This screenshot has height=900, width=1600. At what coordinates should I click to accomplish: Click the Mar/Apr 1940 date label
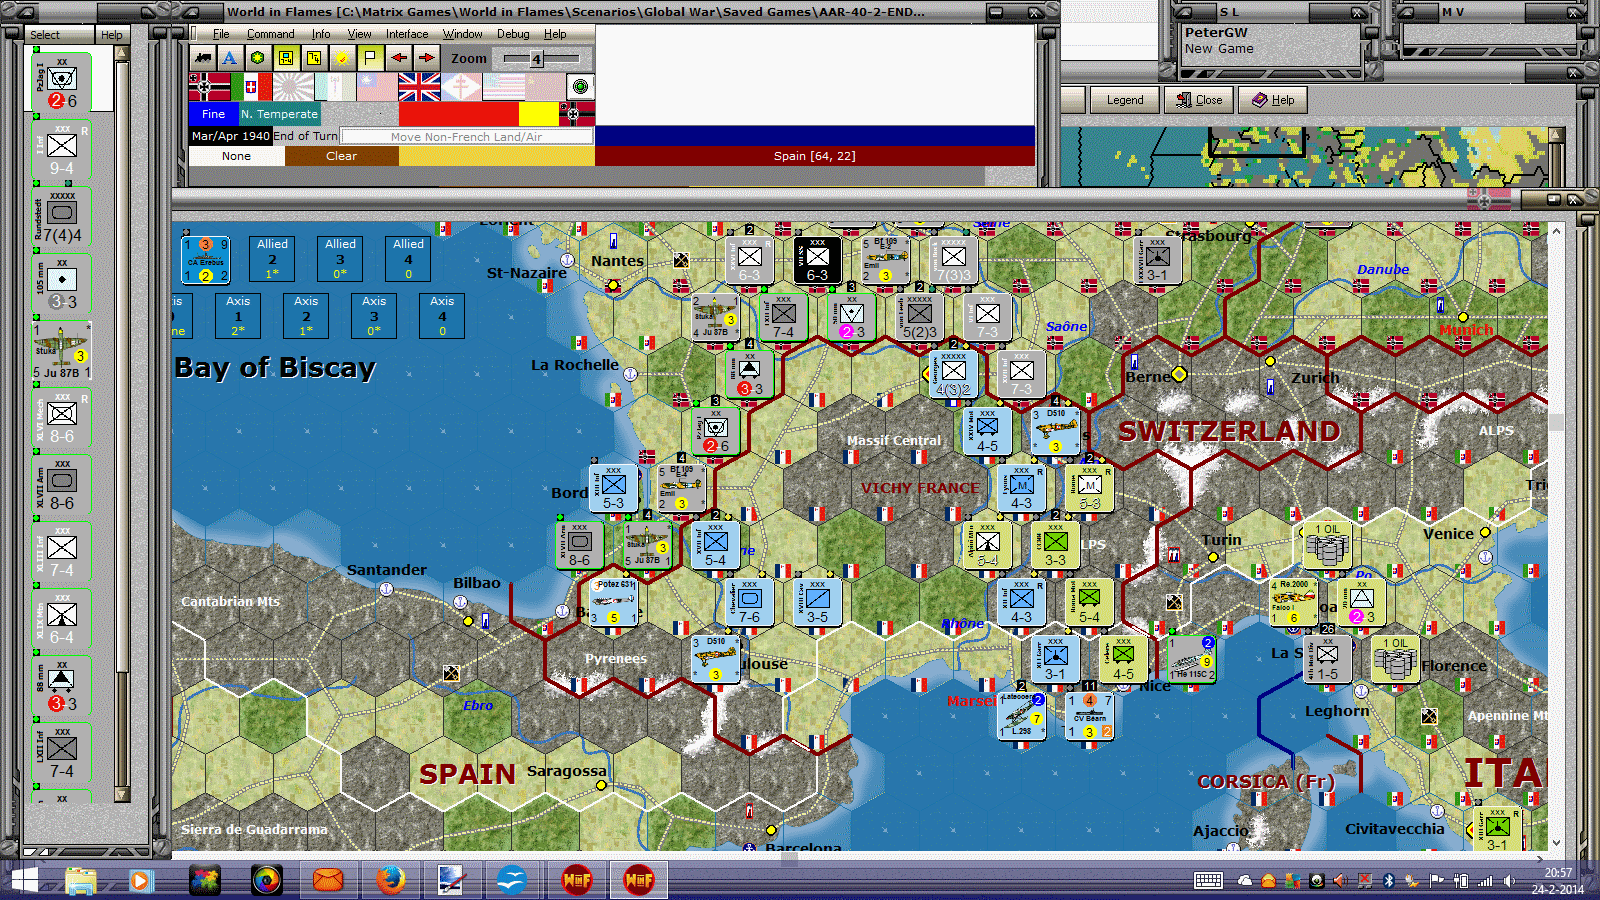click(x=230, y=136)
